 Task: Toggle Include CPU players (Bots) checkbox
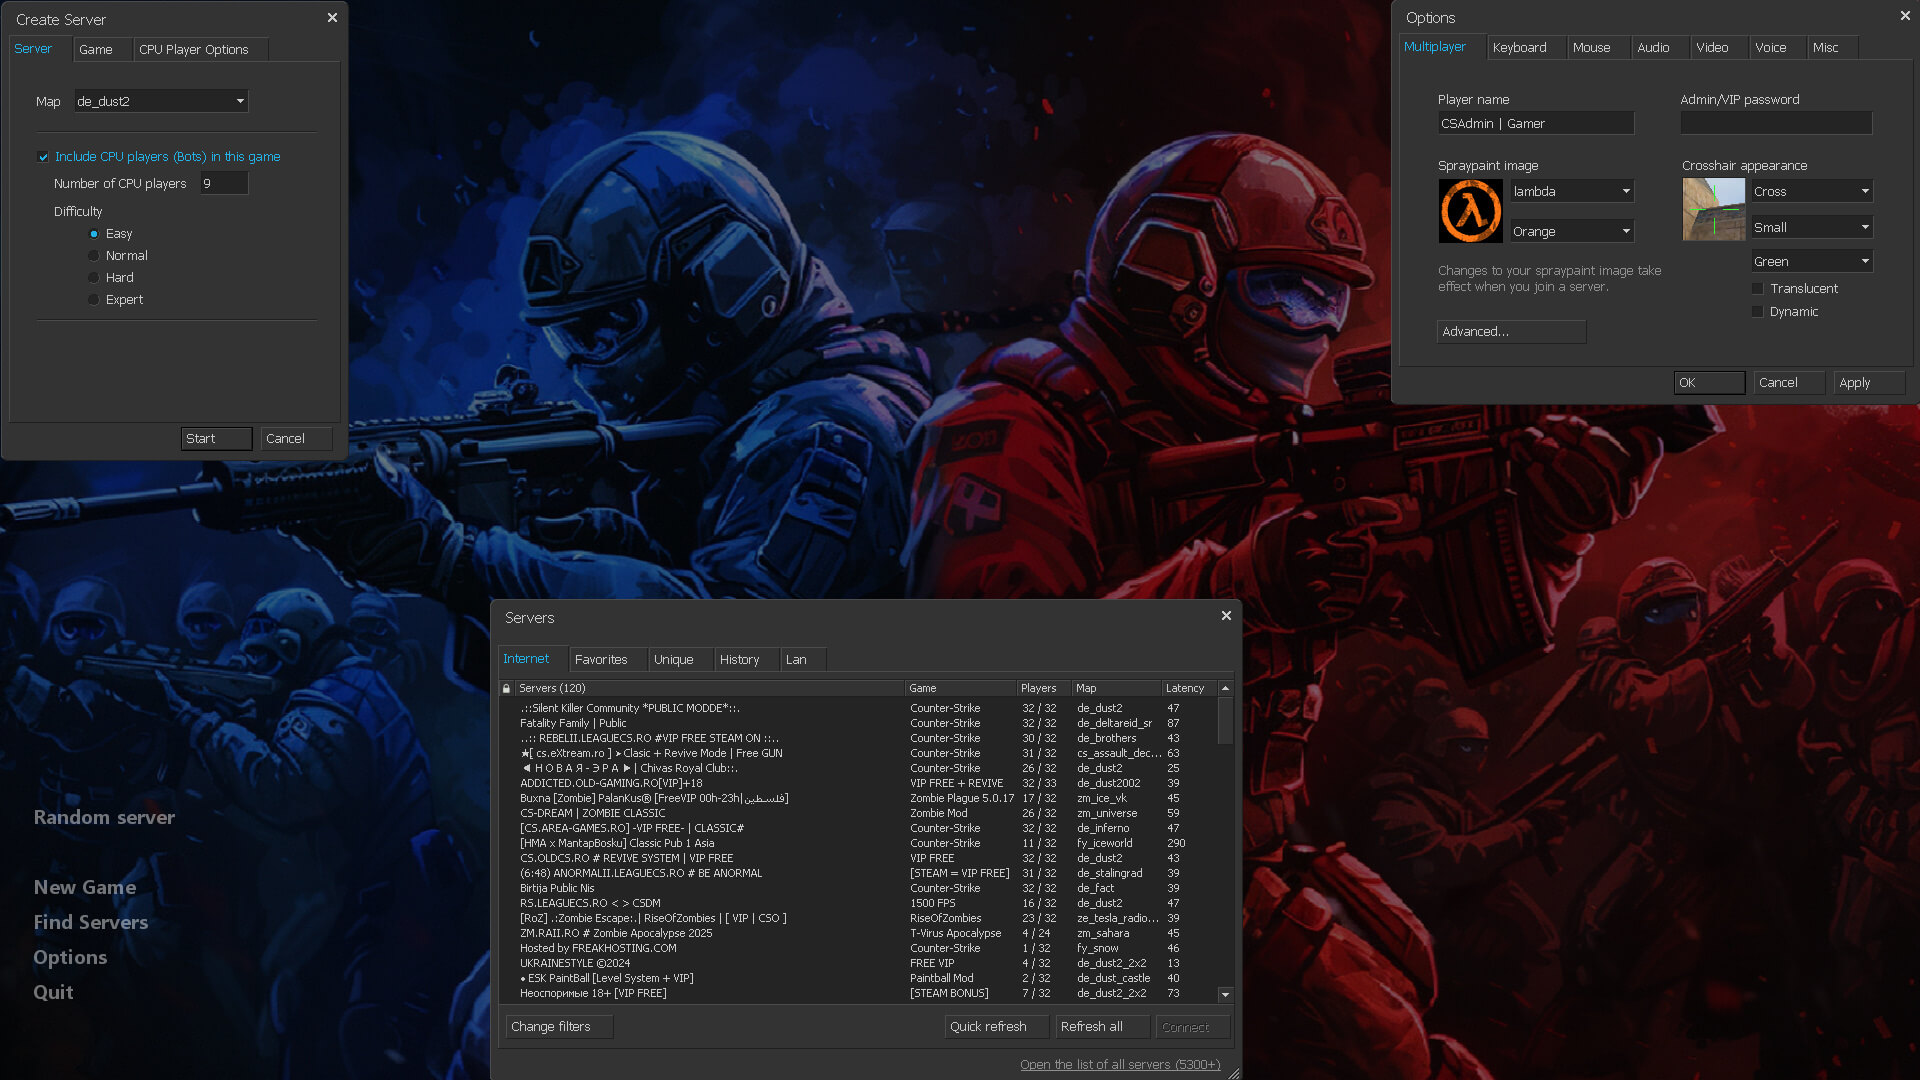pos(43,157)
